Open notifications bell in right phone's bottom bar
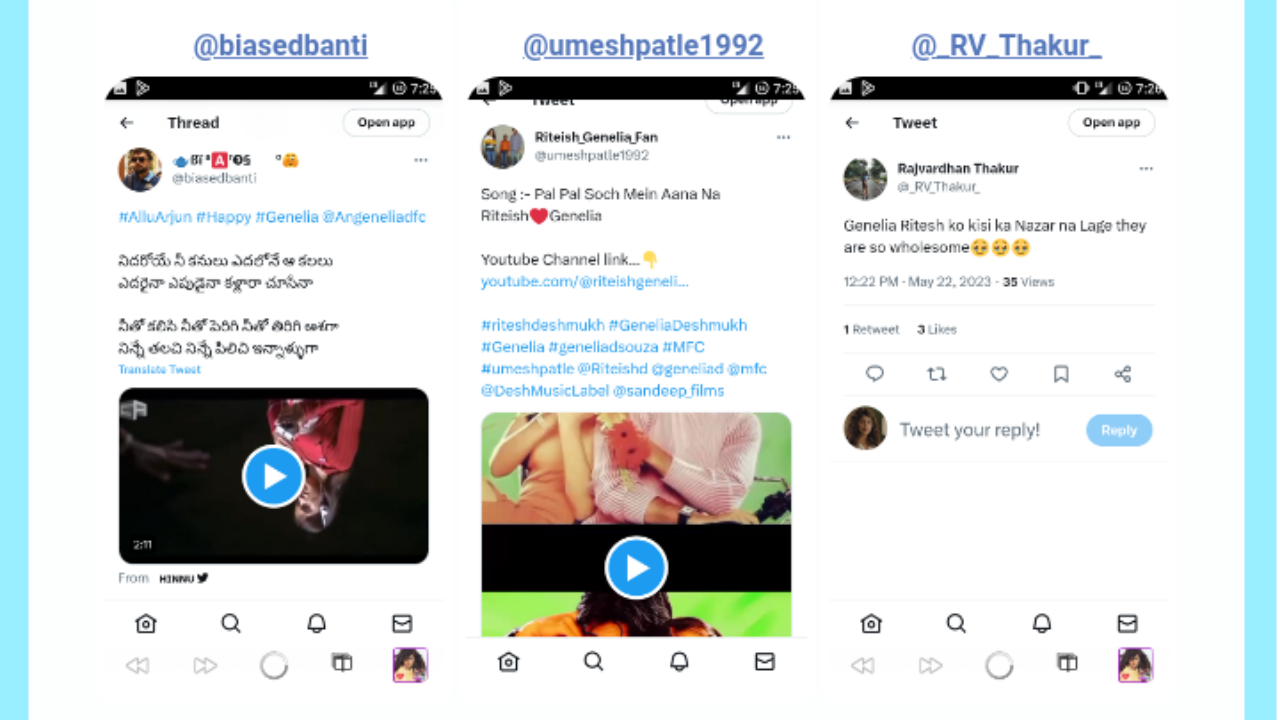This screenshot has height=720, width=1280. (x=1042, y=623)
